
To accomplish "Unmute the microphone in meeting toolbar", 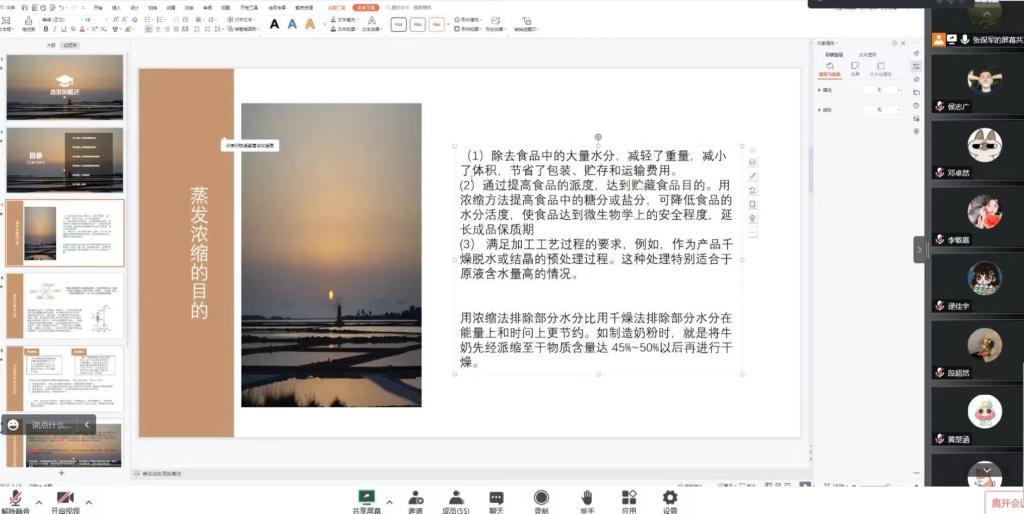I will 15,498.
